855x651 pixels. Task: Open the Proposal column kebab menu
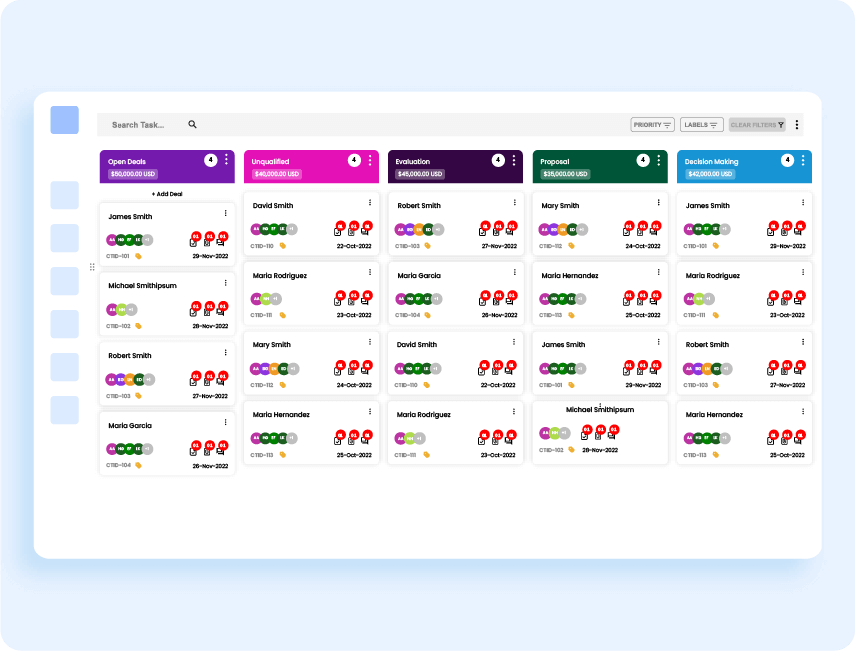point(659,160)
